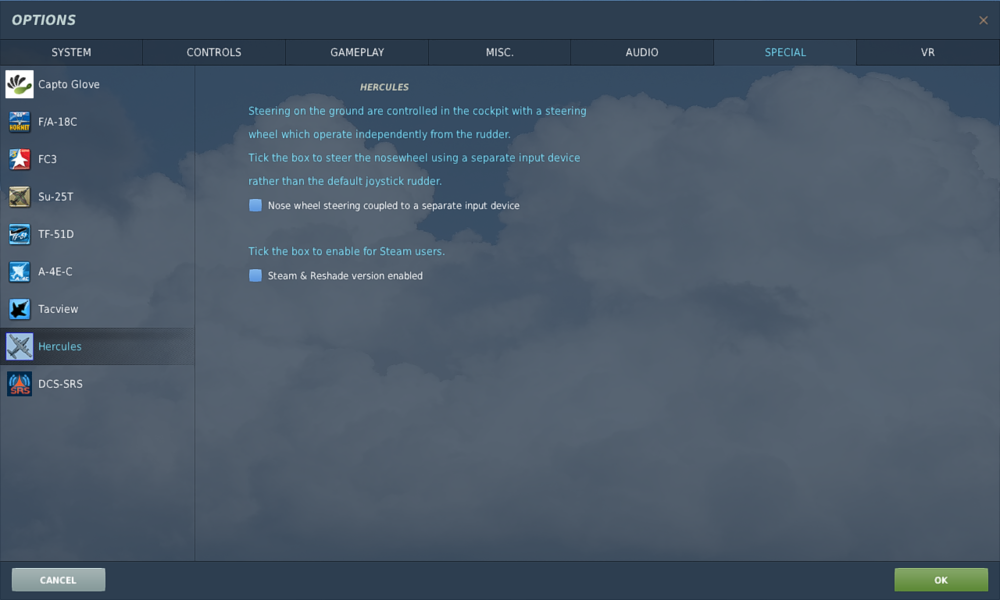The height and width of the screenshot is (600, 1000).
Task: Select the MISC. tab
Action: click(499, 52)
